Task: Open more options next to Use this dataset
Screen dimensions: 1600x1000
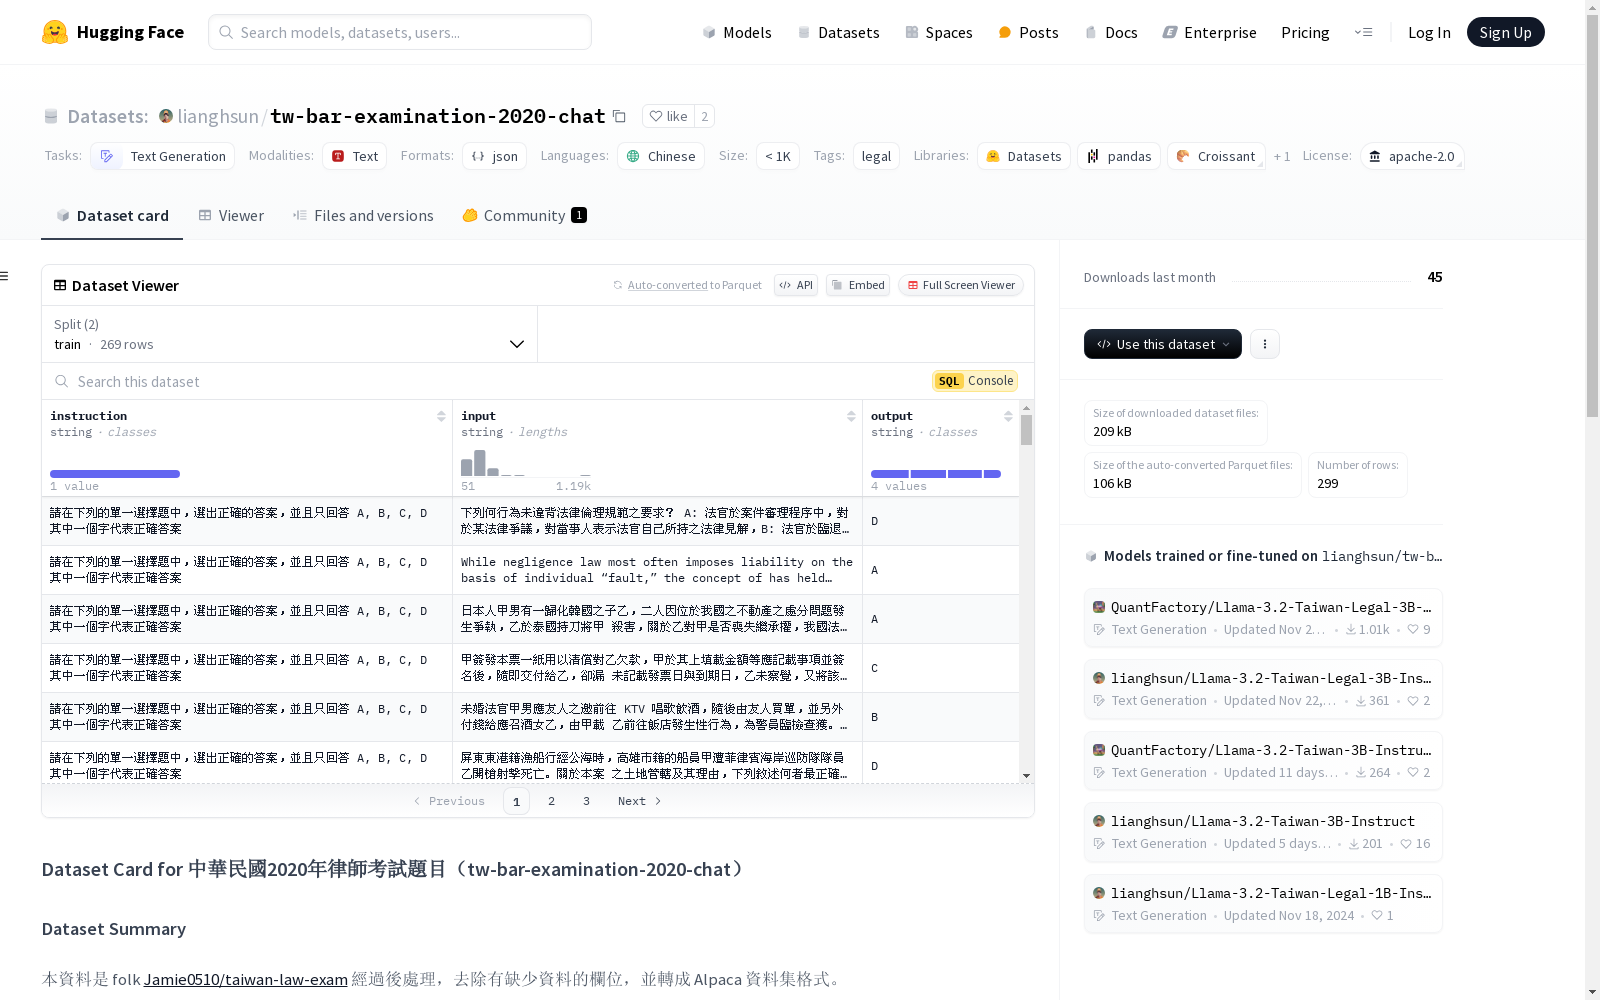Action: click(1265, 344)
